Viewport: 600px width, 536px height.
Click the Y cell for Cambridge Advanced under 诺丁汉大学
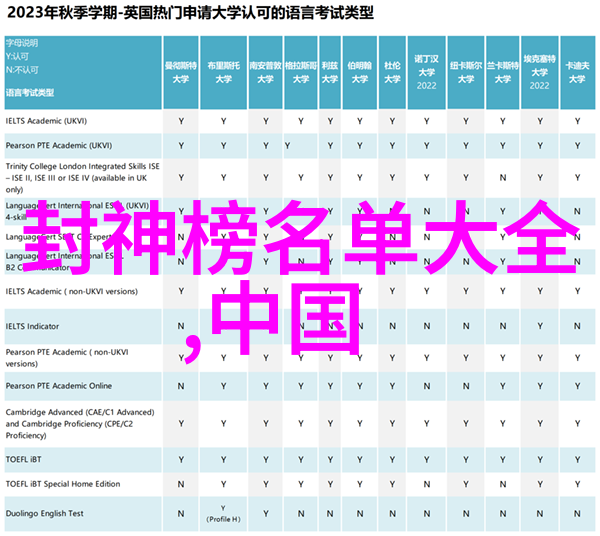(x=427, y=424)
